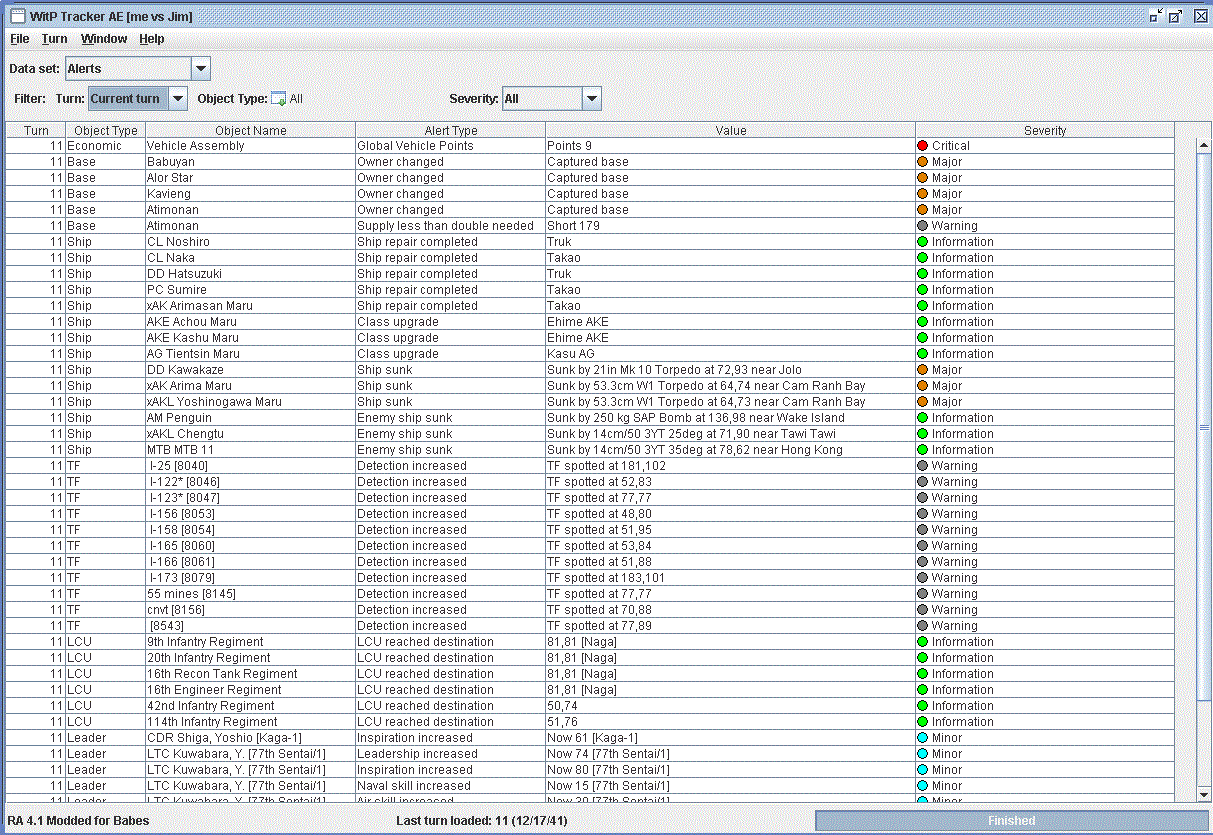Click the orange Major dot in Babuyan row

point(923,162)
